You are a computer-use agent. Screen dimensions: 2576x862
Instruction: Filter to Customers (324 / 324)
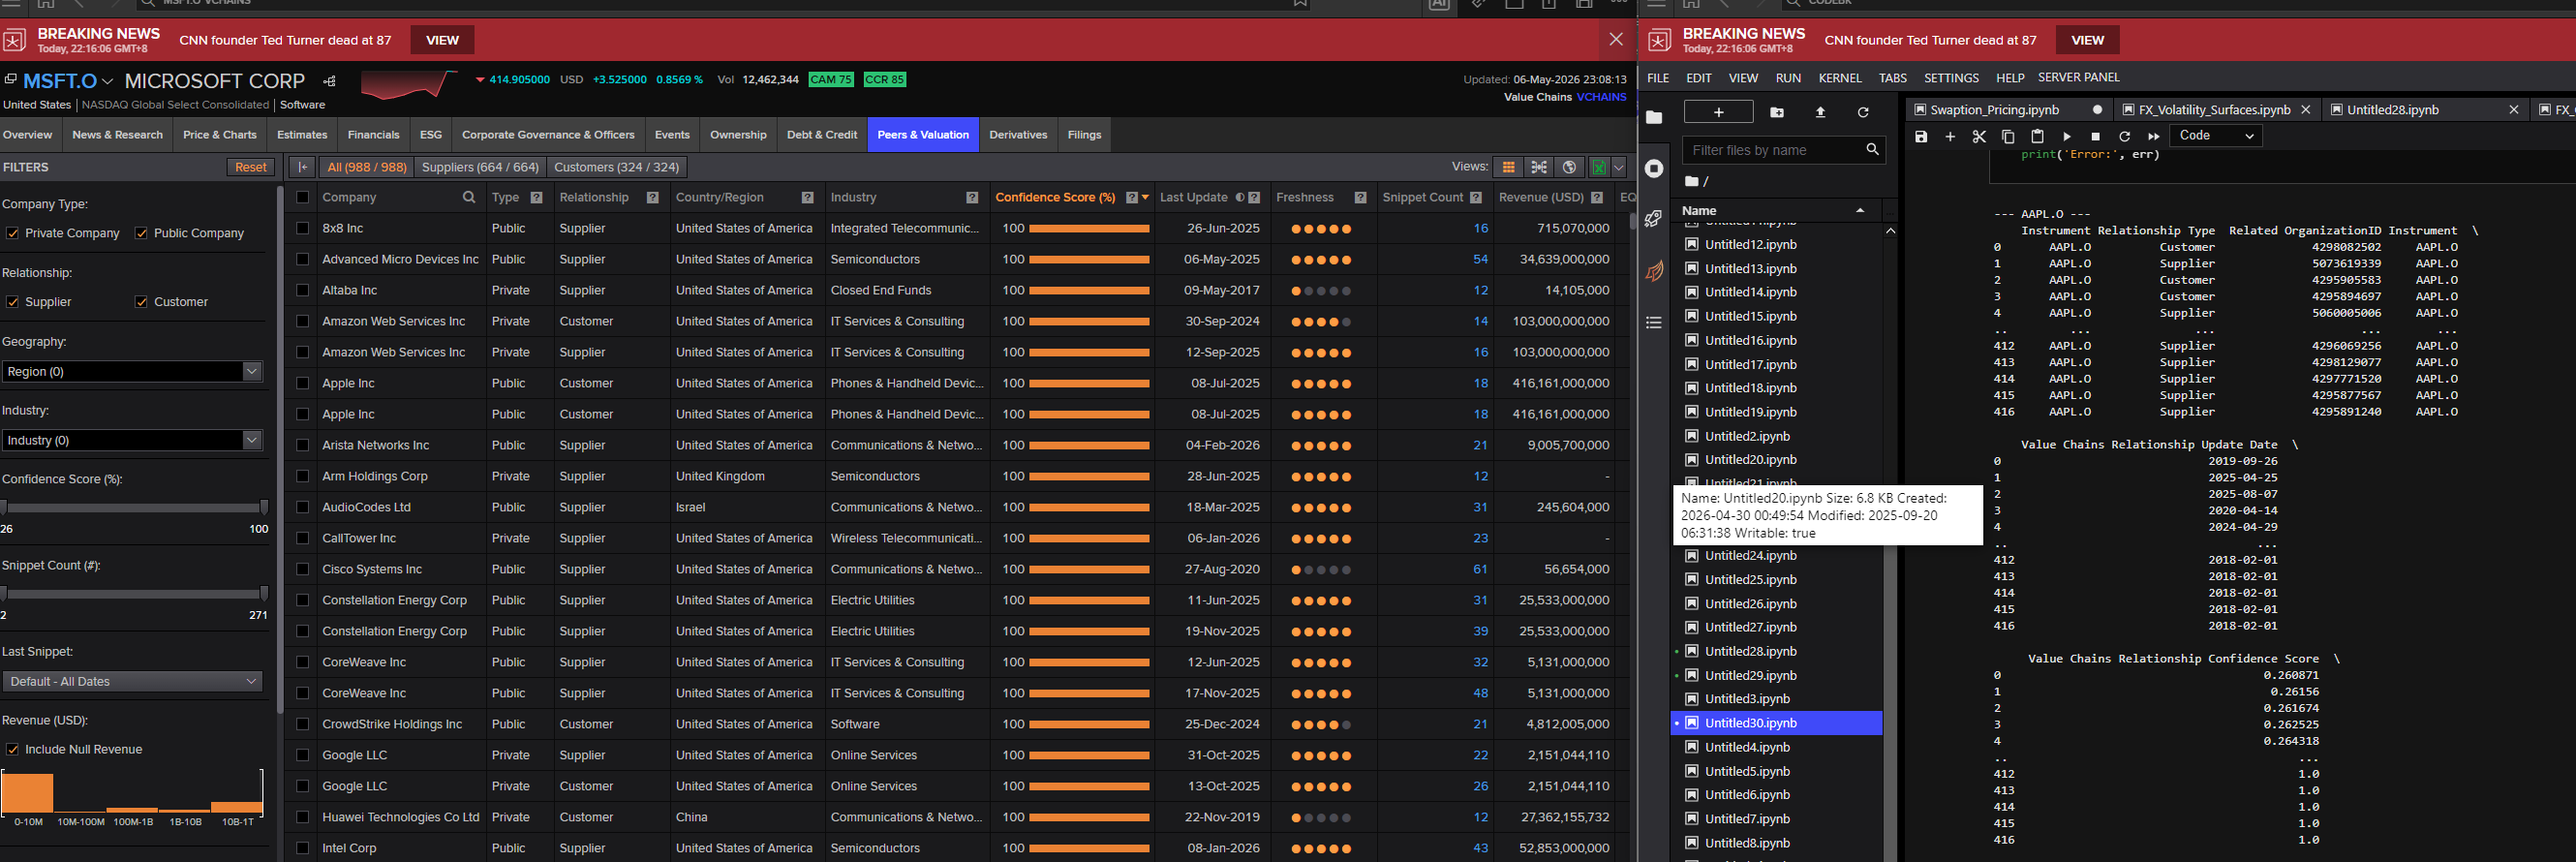[616, 167]
